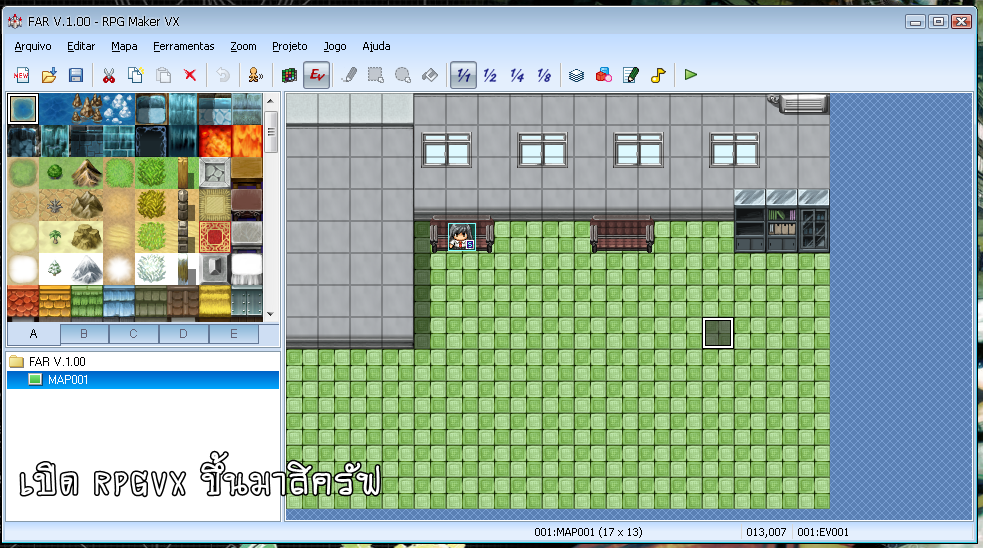Select MAP001 in the map tree
The image size is (983, 548).
pos(143,380)
